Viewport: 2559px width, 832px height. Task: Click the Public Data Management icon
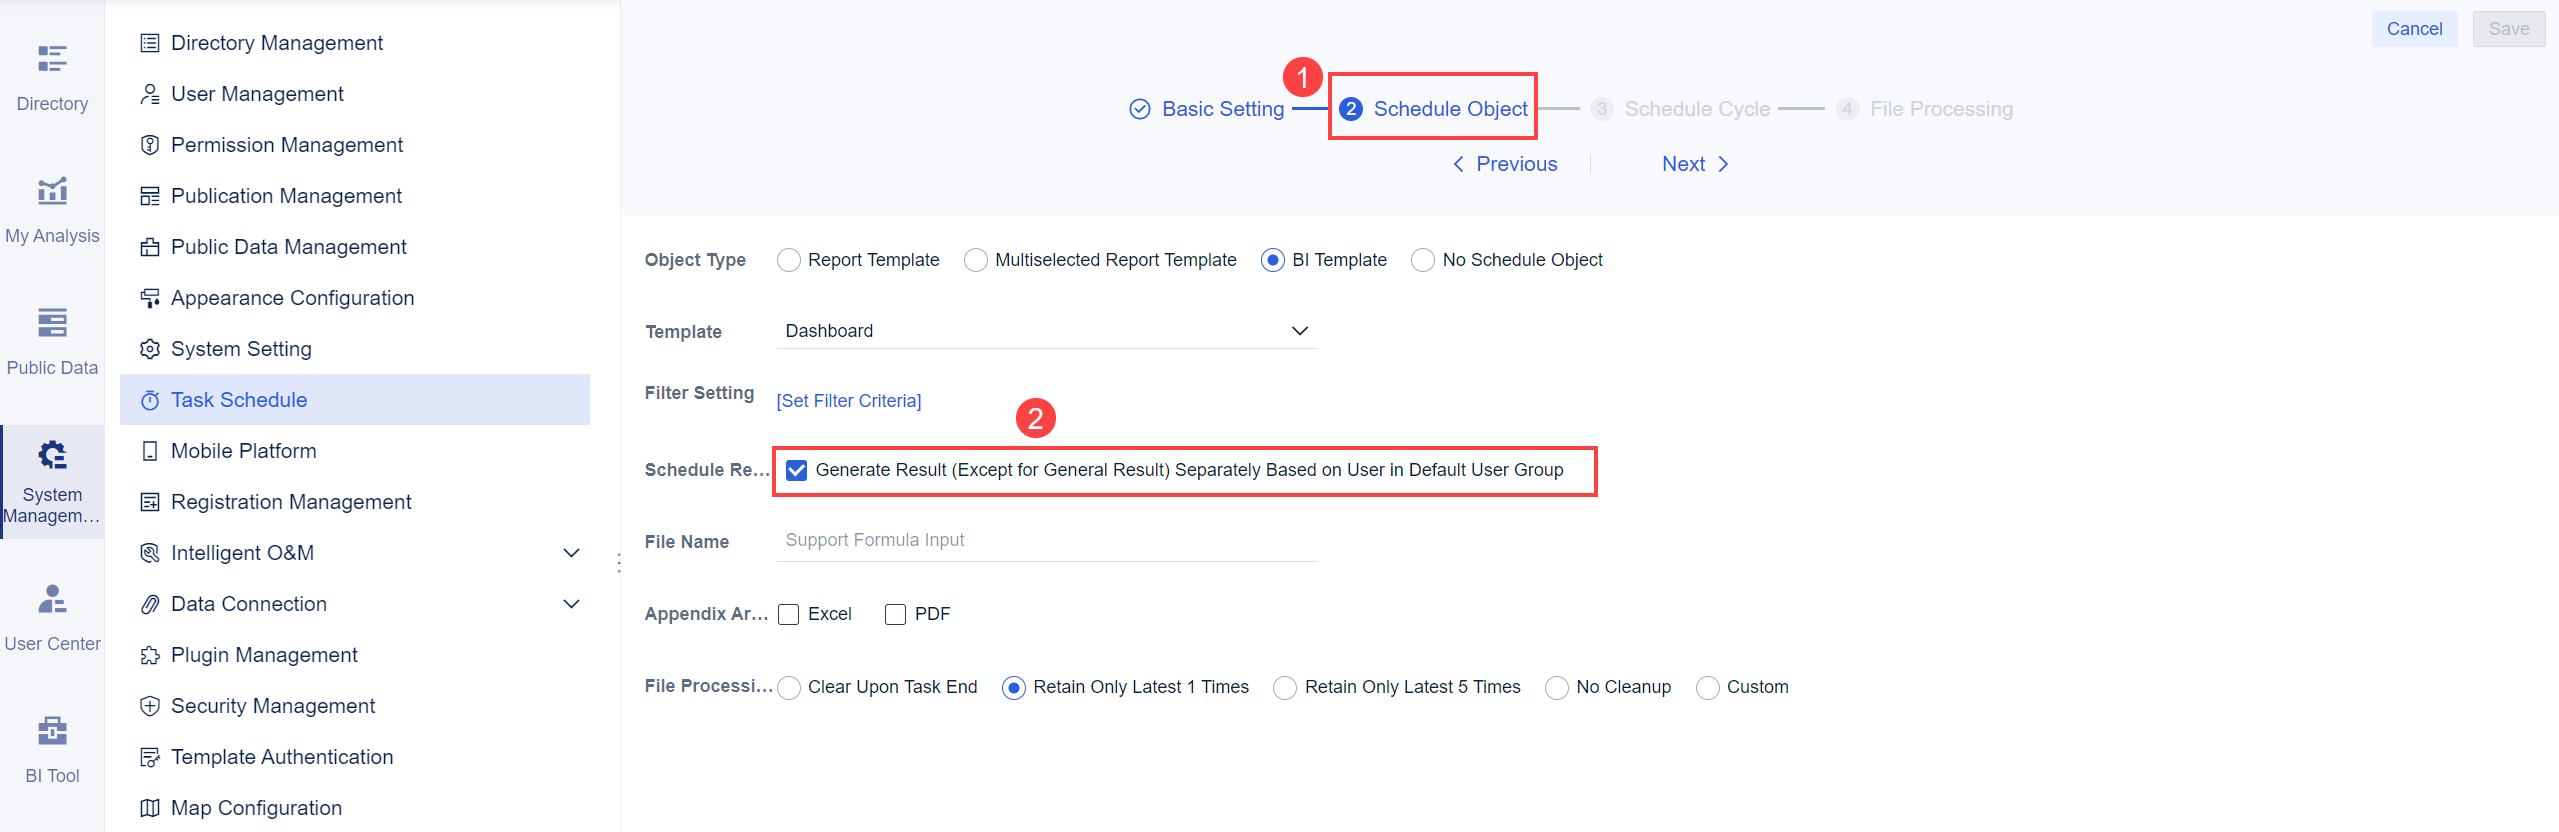click(x=150, y=247)
